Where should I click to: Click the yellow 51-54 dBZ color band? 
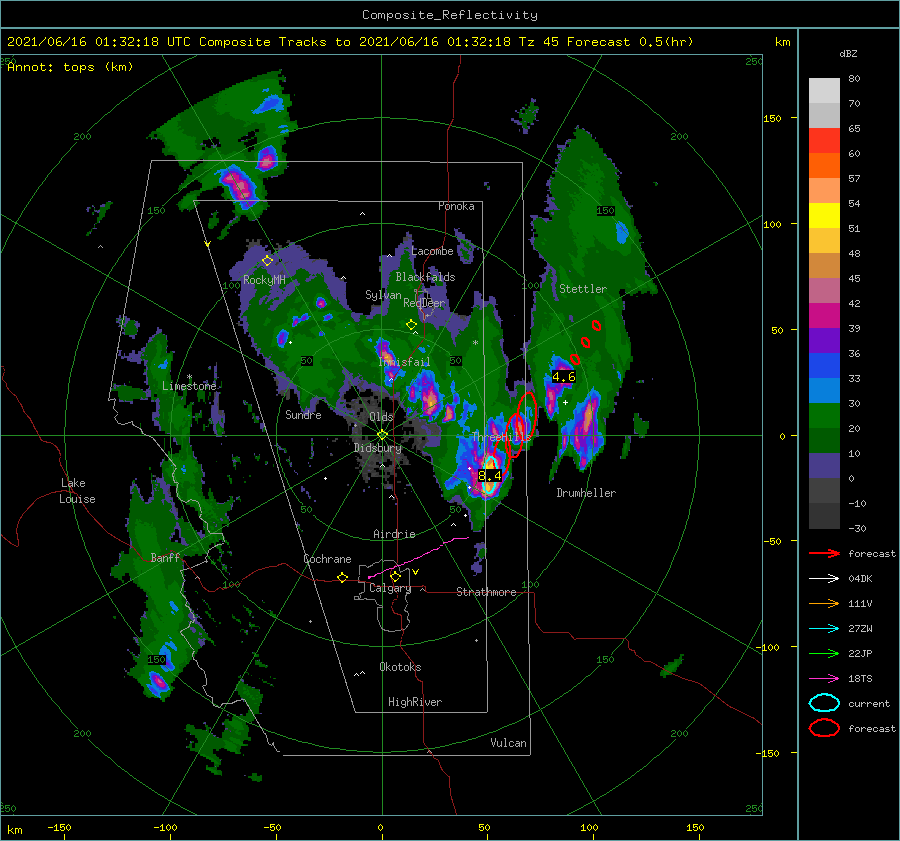click(824, 216)
